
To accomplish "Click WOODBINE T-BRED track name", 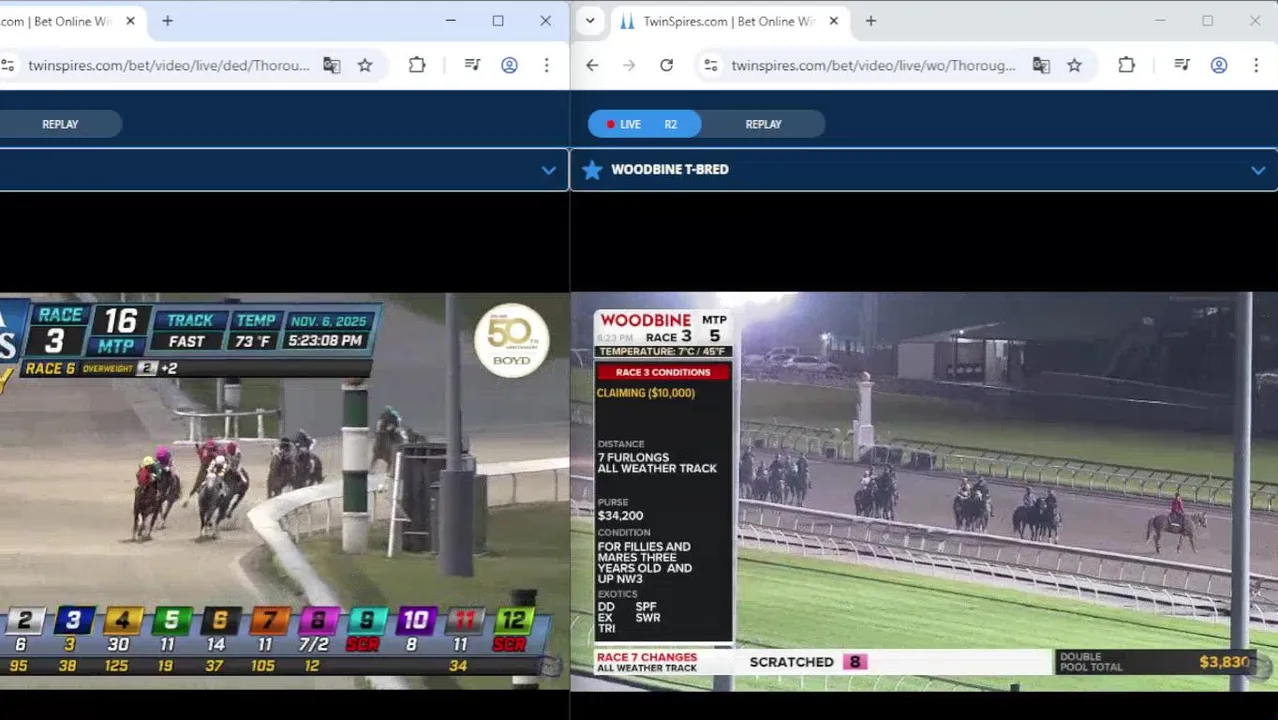I will (669, 170).
